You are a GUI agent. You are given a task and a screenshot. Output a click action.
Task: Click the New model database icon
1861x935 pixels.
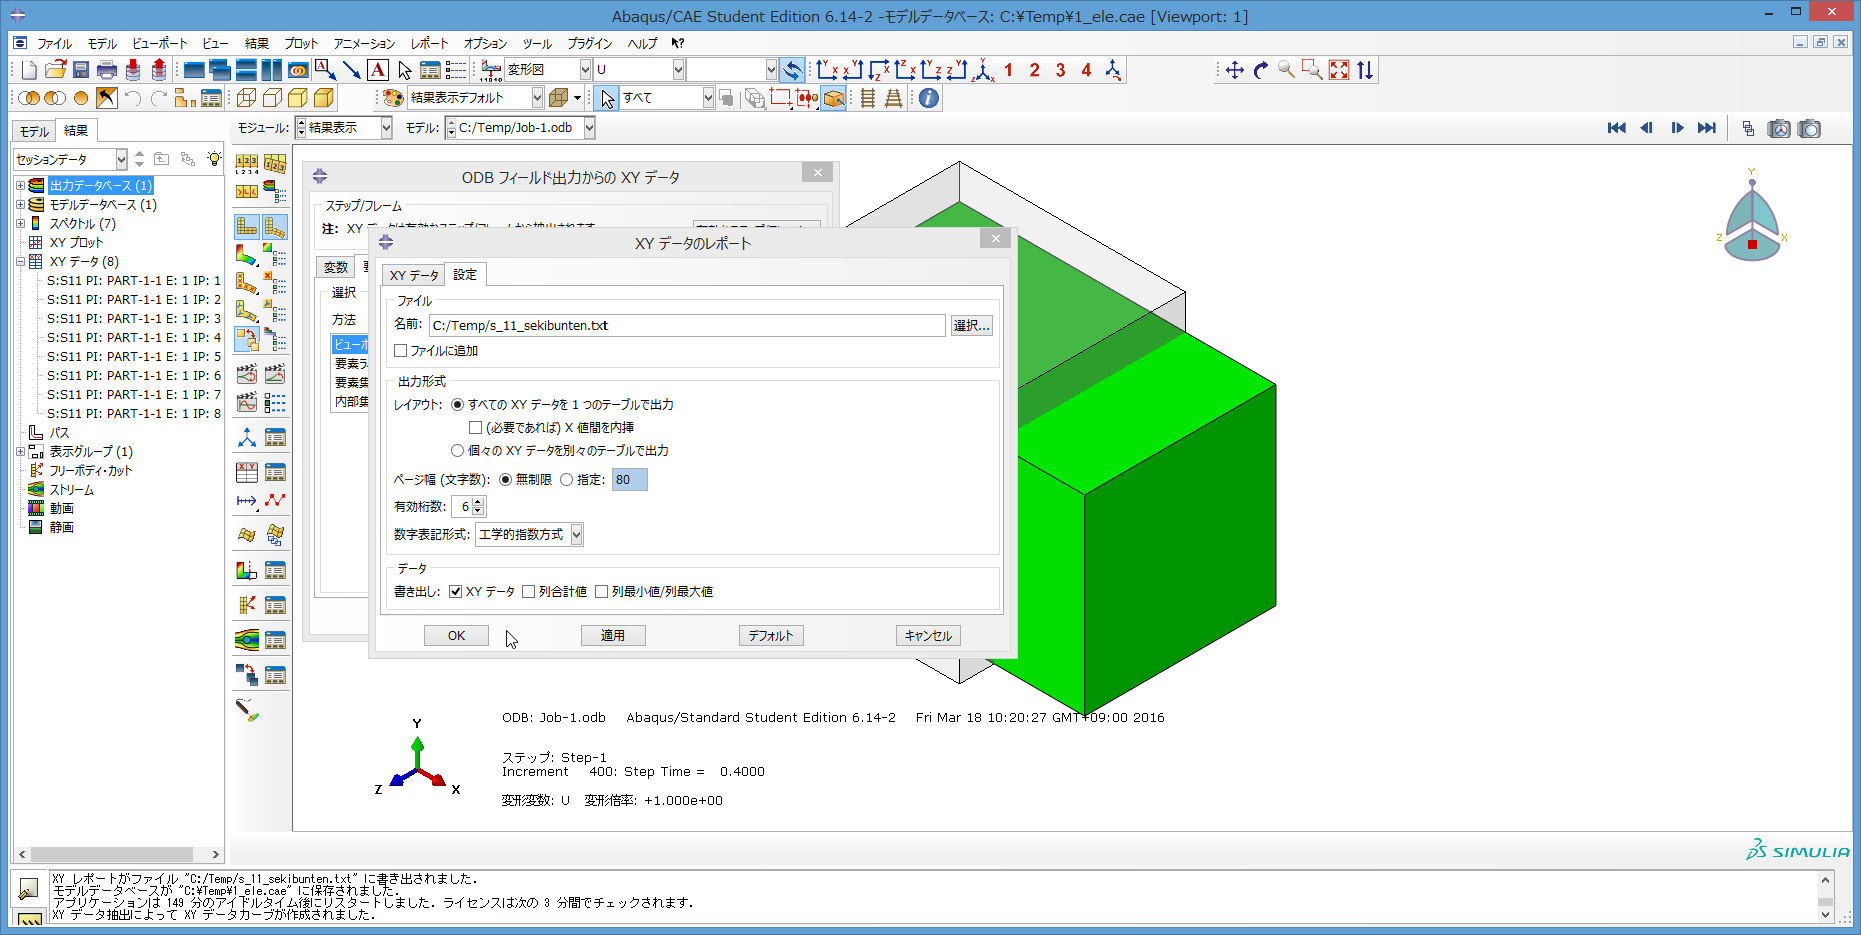[x=29, y=70]
